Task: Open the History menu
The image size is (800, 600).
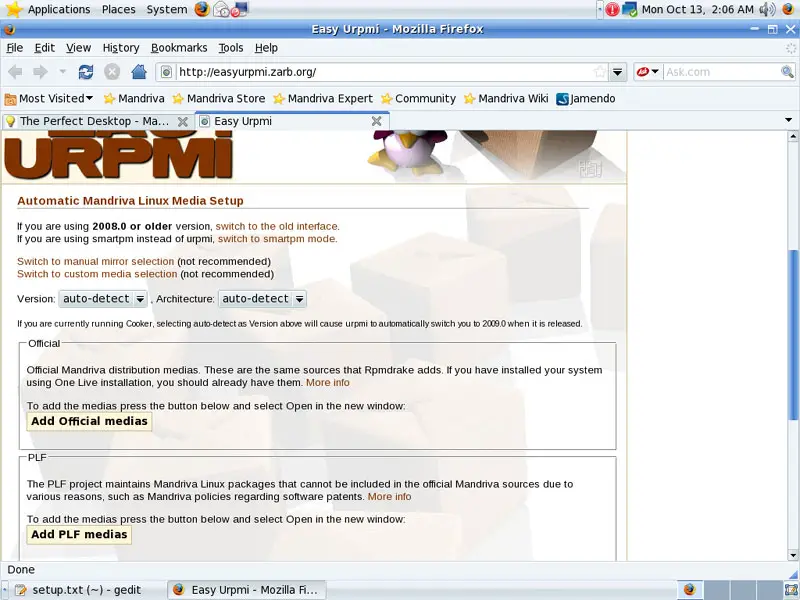Action: (x=121, y=48)
